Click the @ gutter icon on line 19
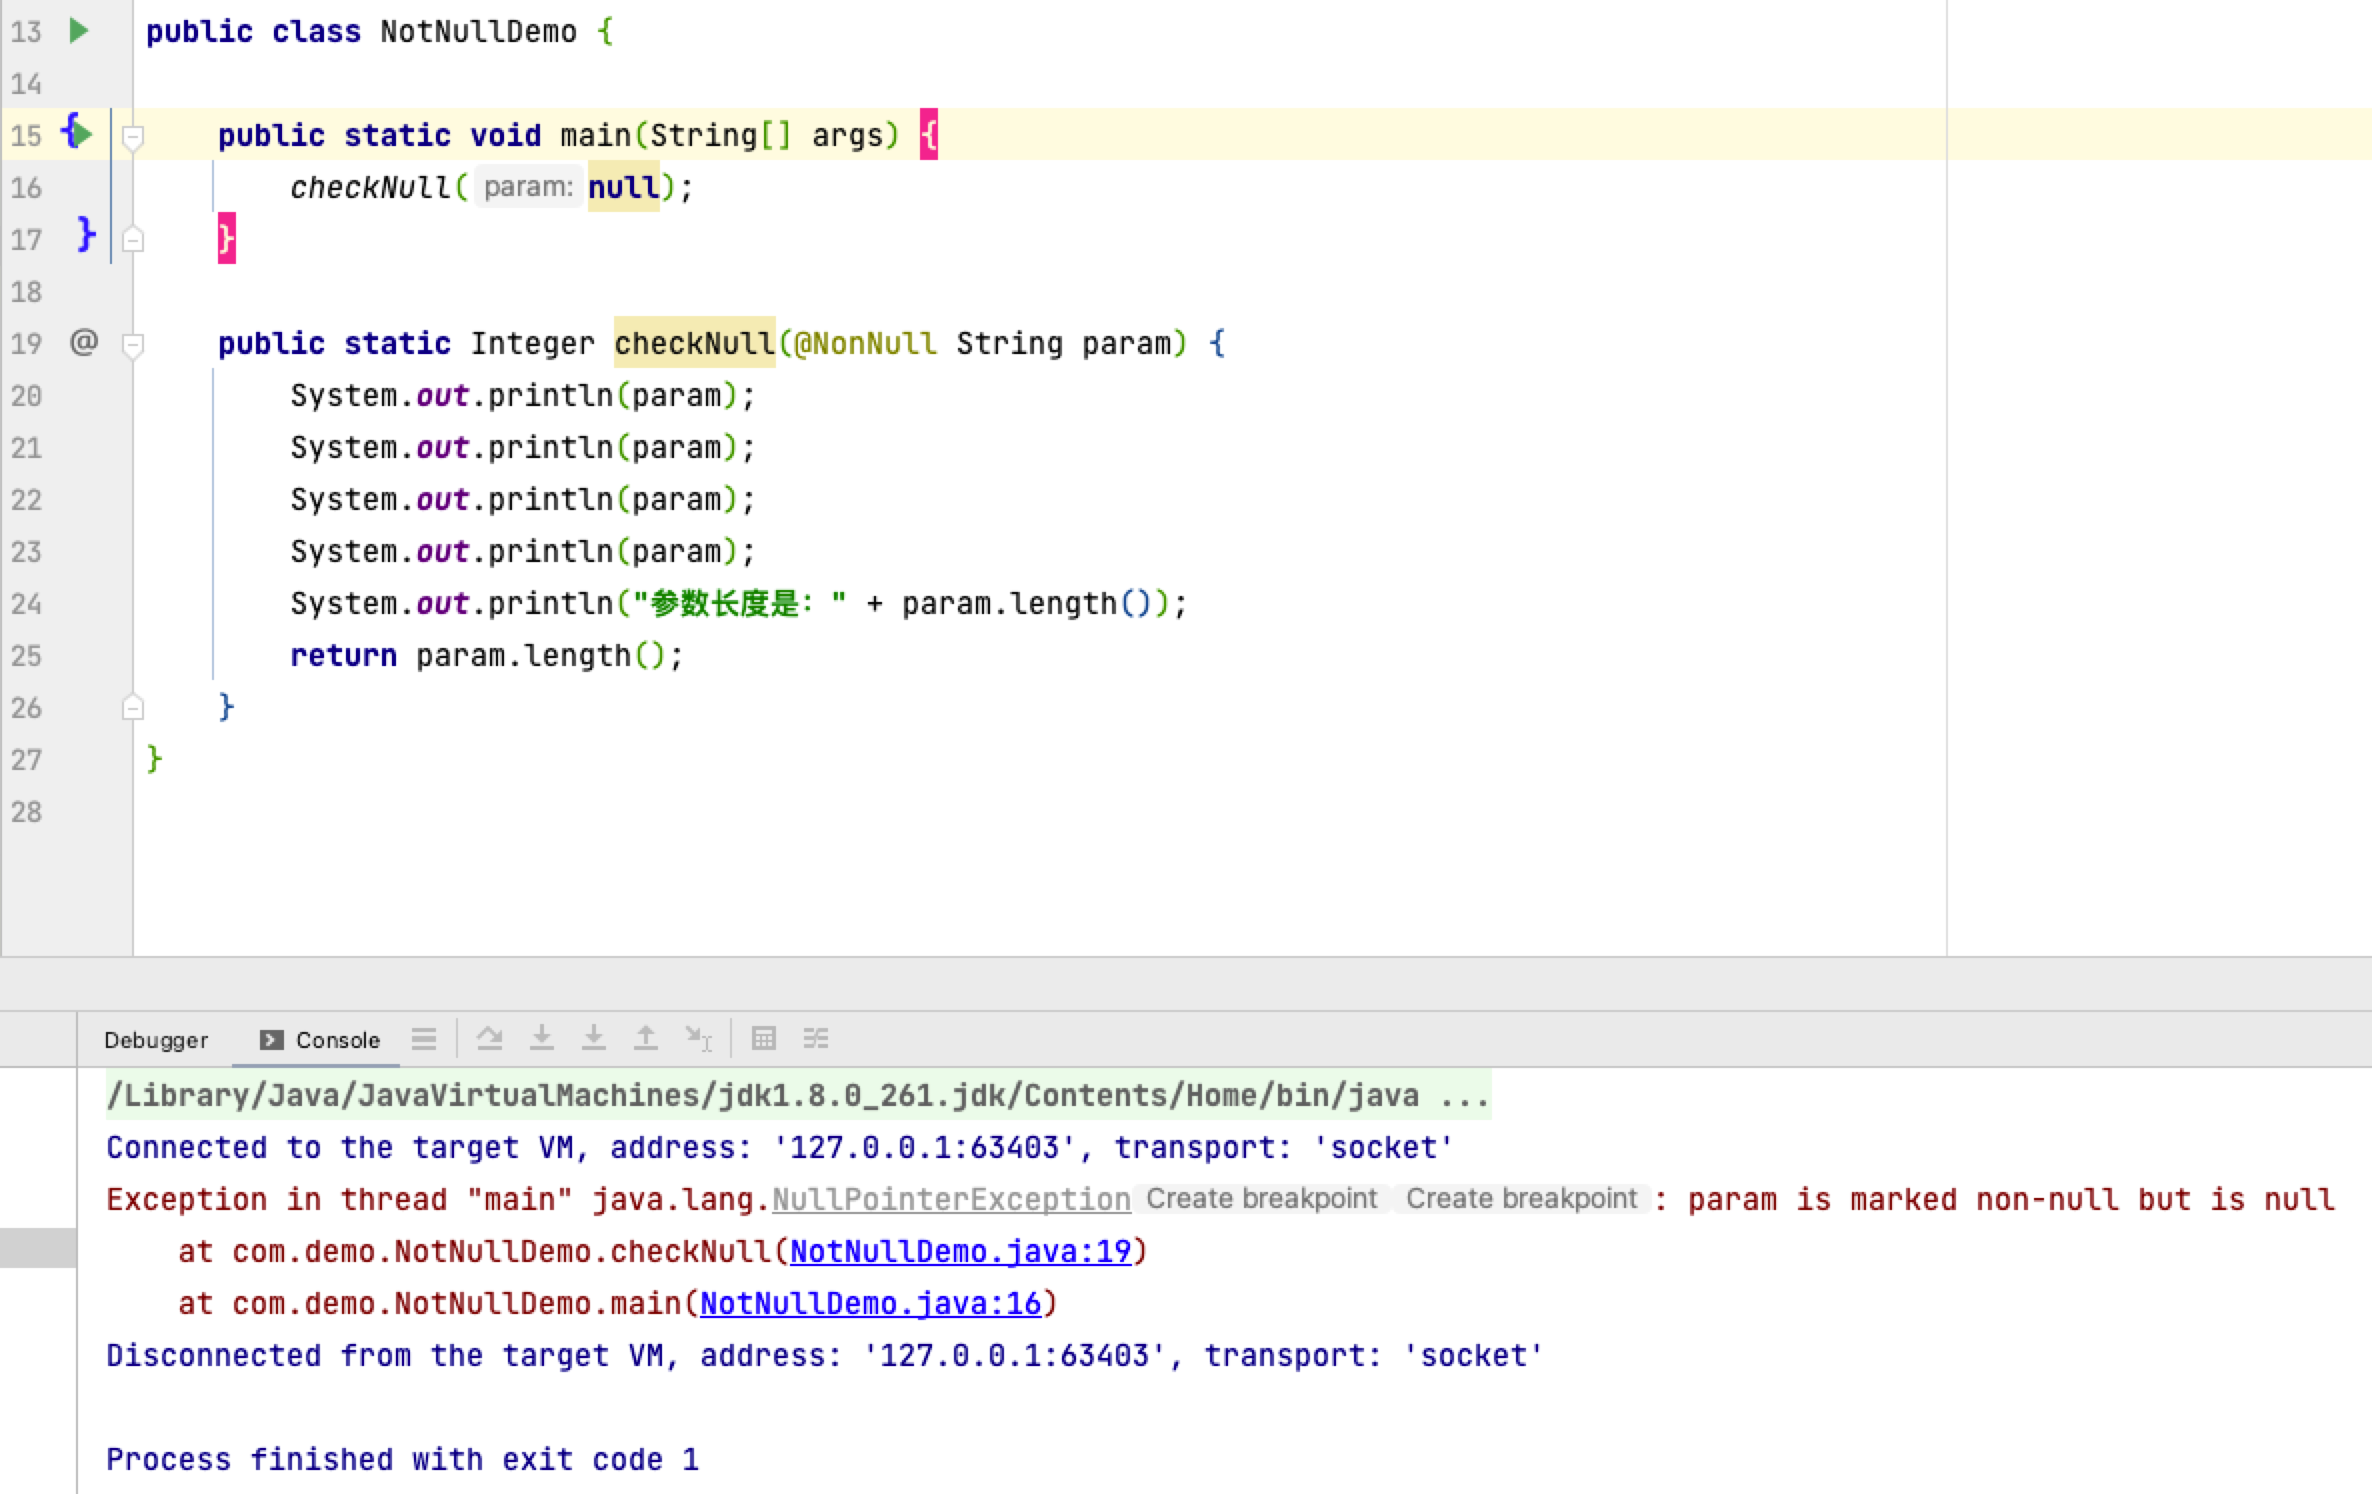The height and width of the screenshot is (1494, 2372). (x=84, y=342)
